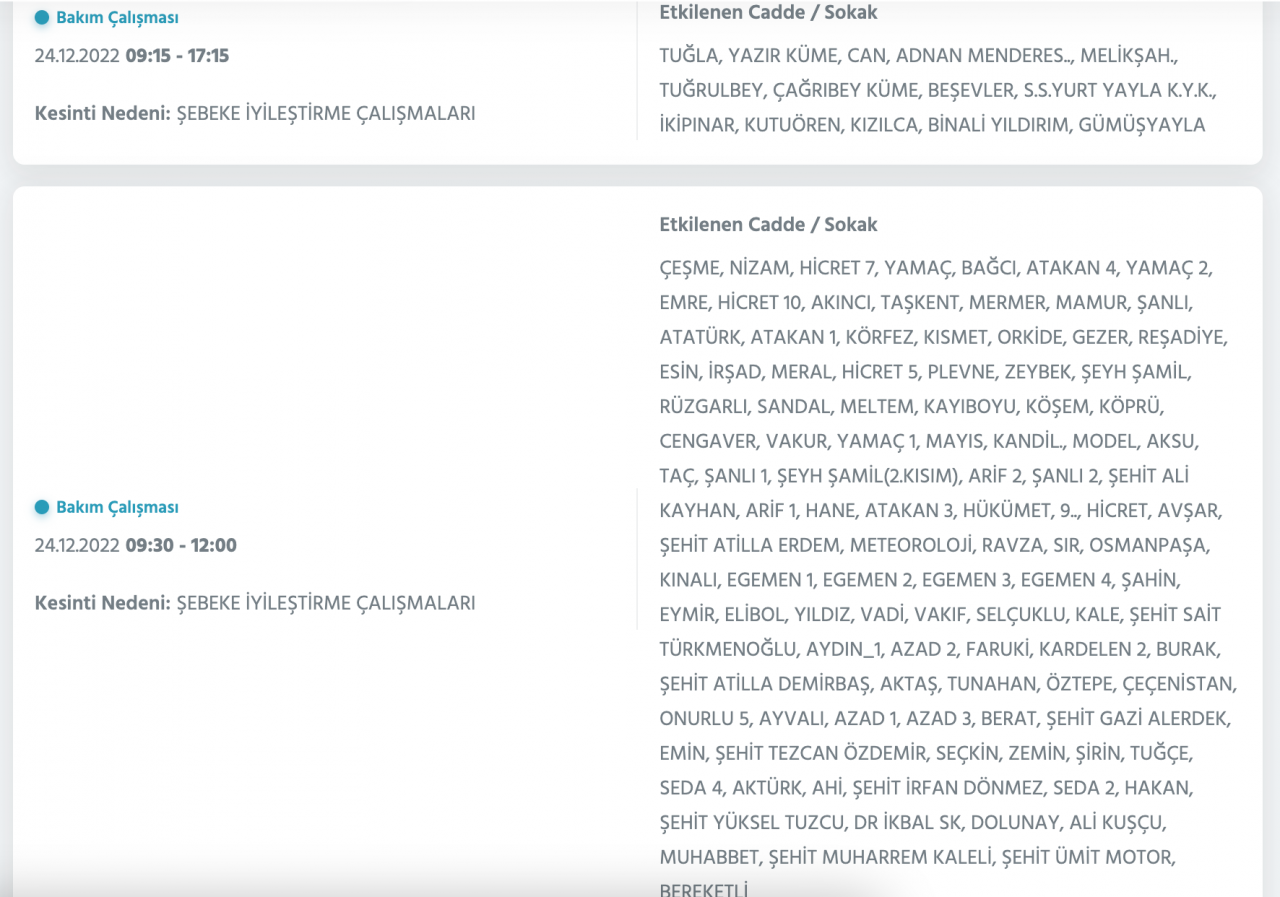Image resolution: width=1280 pixels, height=897 pixels.
Task: Click the partially visible BEREKETLİ entry
Action: pyautogui.click(x=704, y=890)
